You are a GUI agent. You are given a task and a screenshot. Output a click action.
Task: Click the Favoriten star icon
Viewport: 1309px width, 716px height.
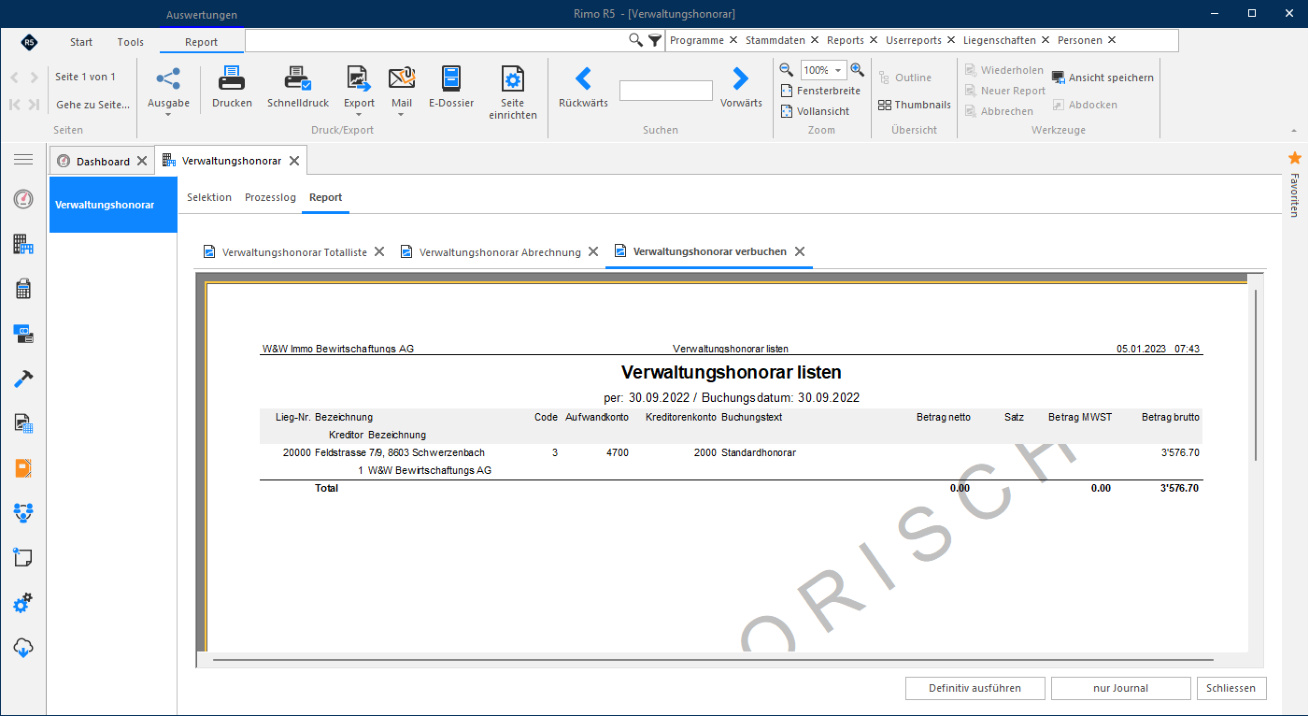pyautogui.click(x=1295, y=158)
